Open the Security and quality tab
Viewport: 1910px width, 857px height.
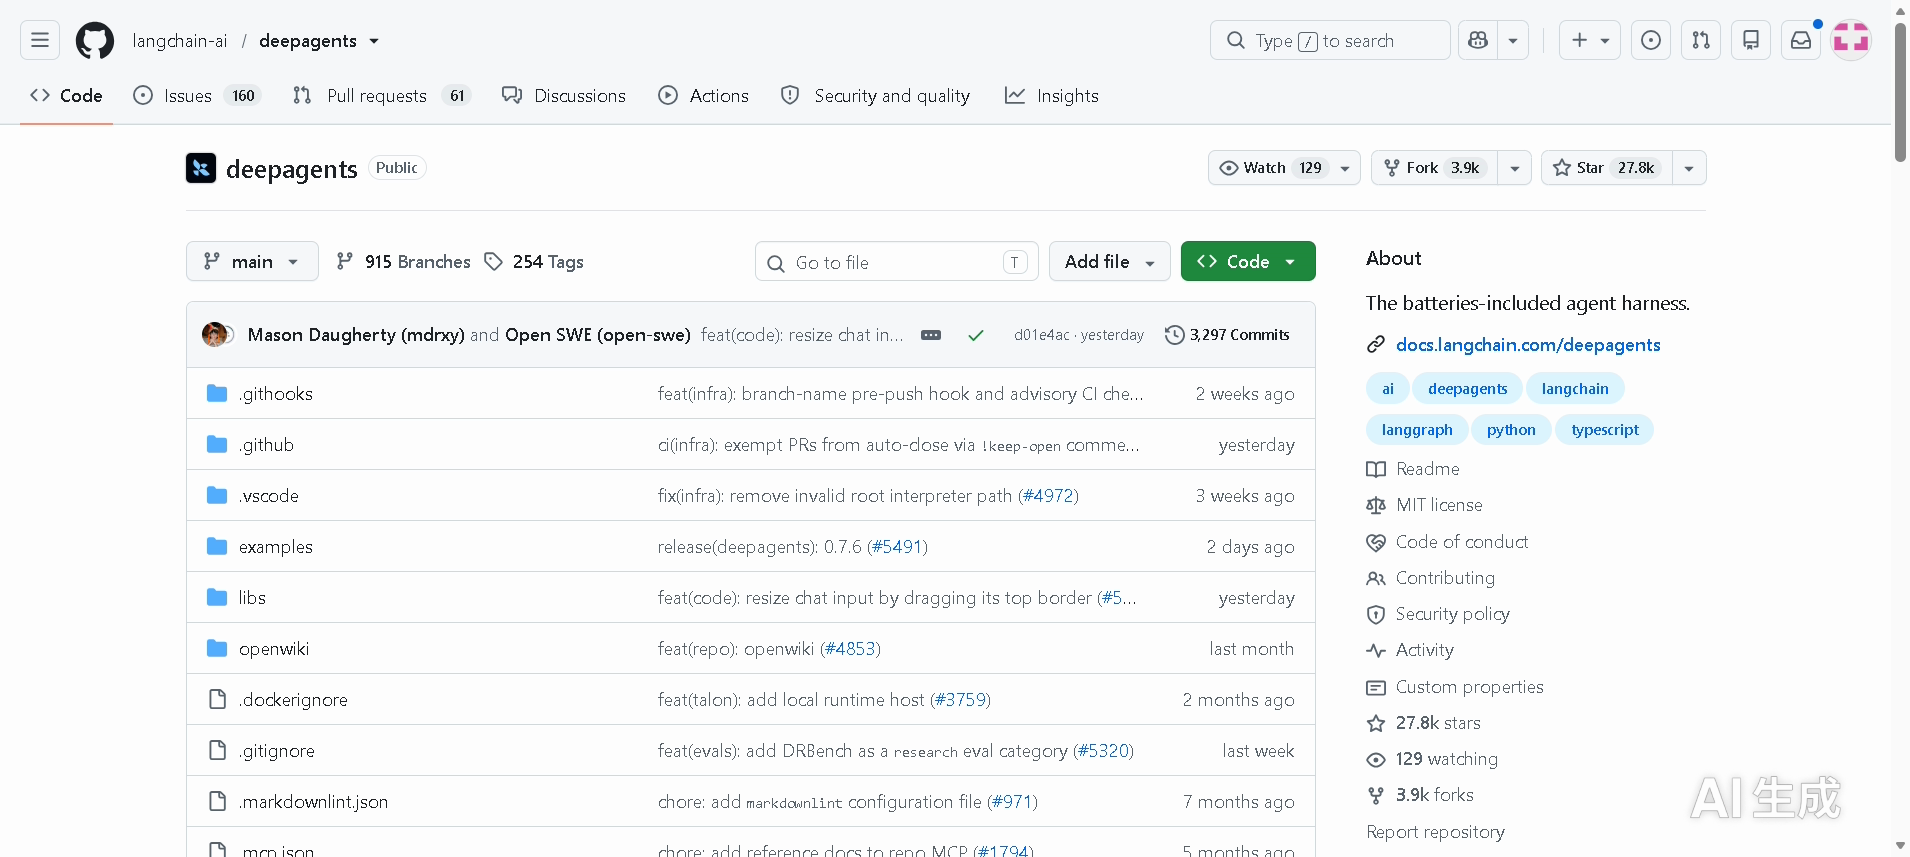click(x=875, y=96)
